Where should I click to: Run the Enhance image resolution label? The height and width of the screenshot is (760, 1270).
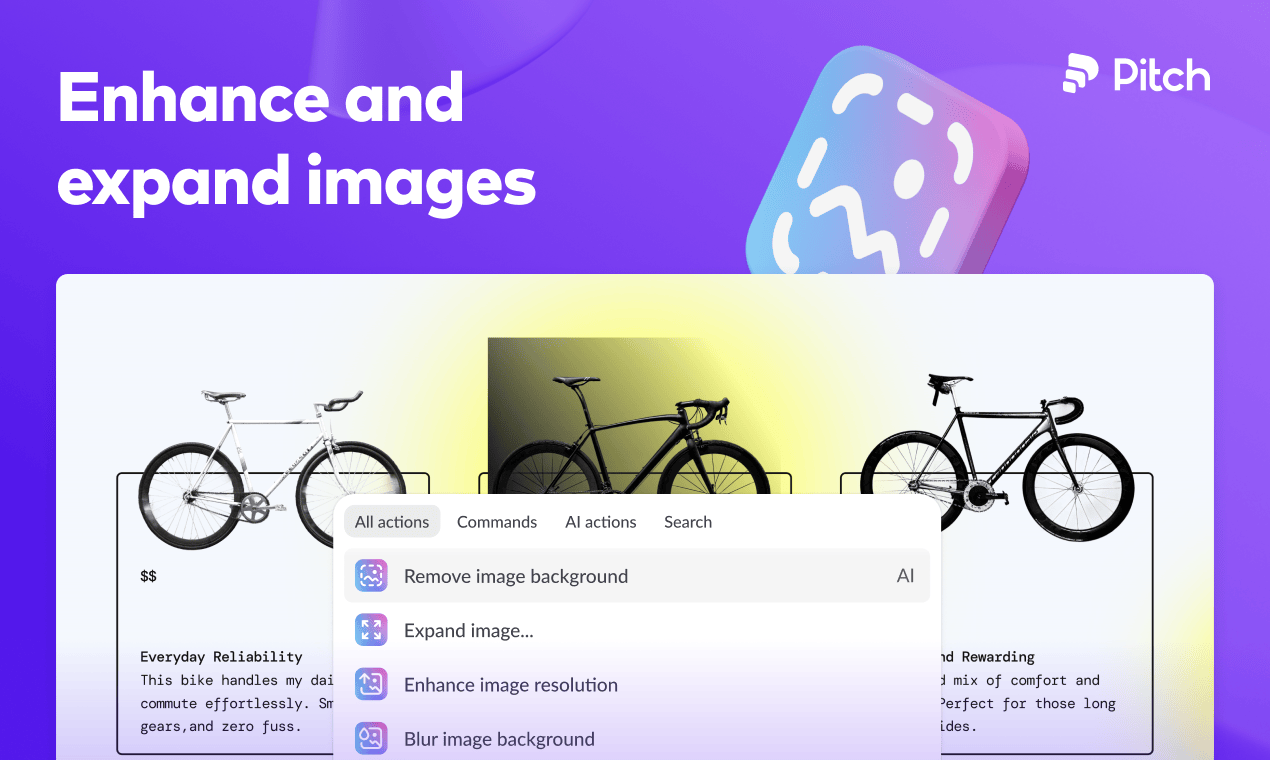(x=511, y=685)
